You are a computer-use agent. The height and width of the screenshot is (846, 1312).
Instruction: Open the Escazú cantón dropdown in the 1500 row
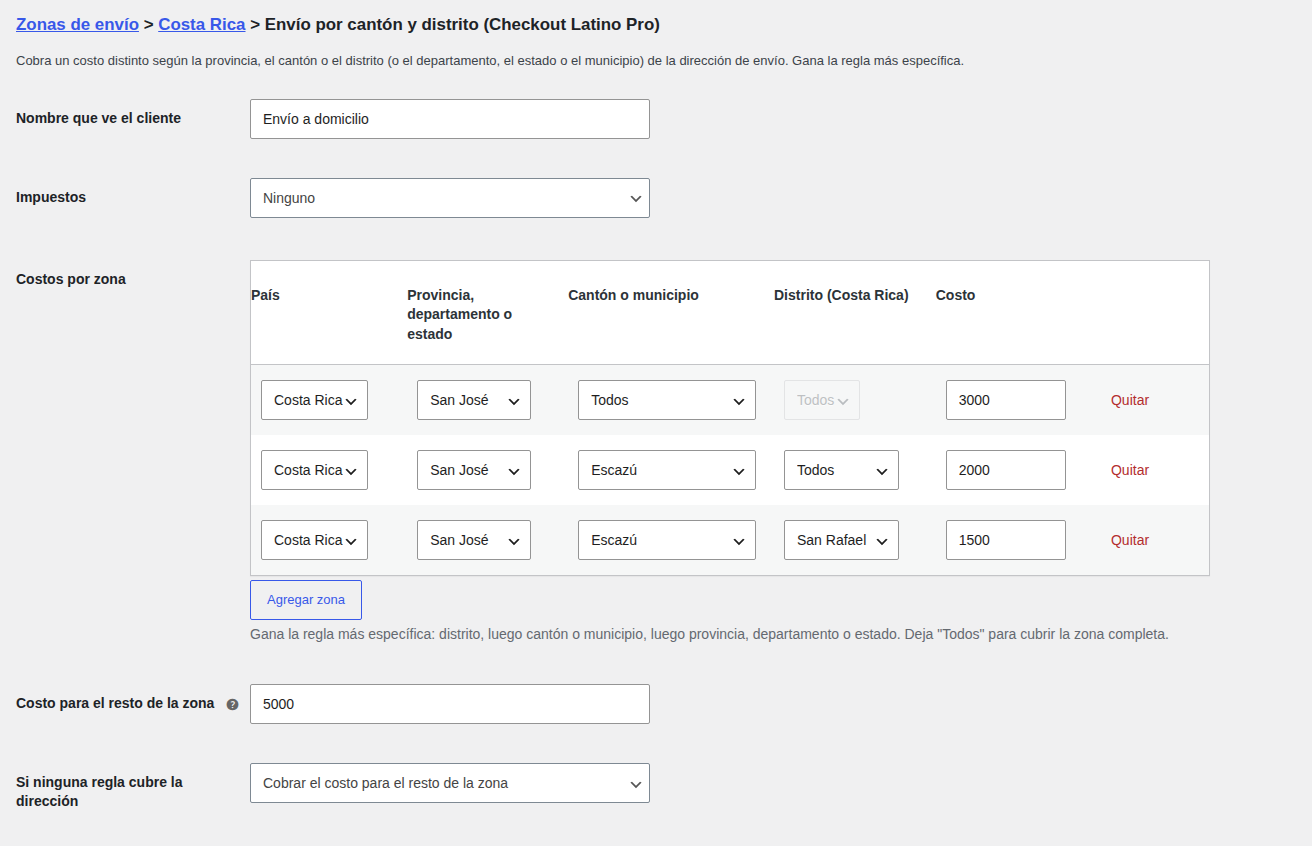(x=667, y=540)
